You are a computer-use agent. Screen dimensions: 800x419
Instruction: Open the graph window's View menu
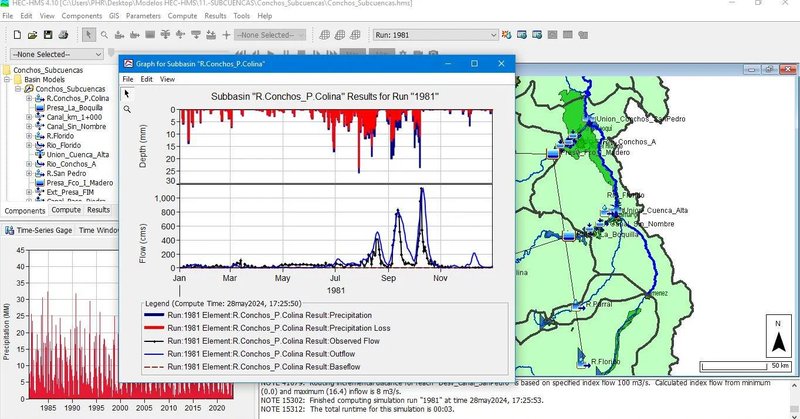pos(167,79)
